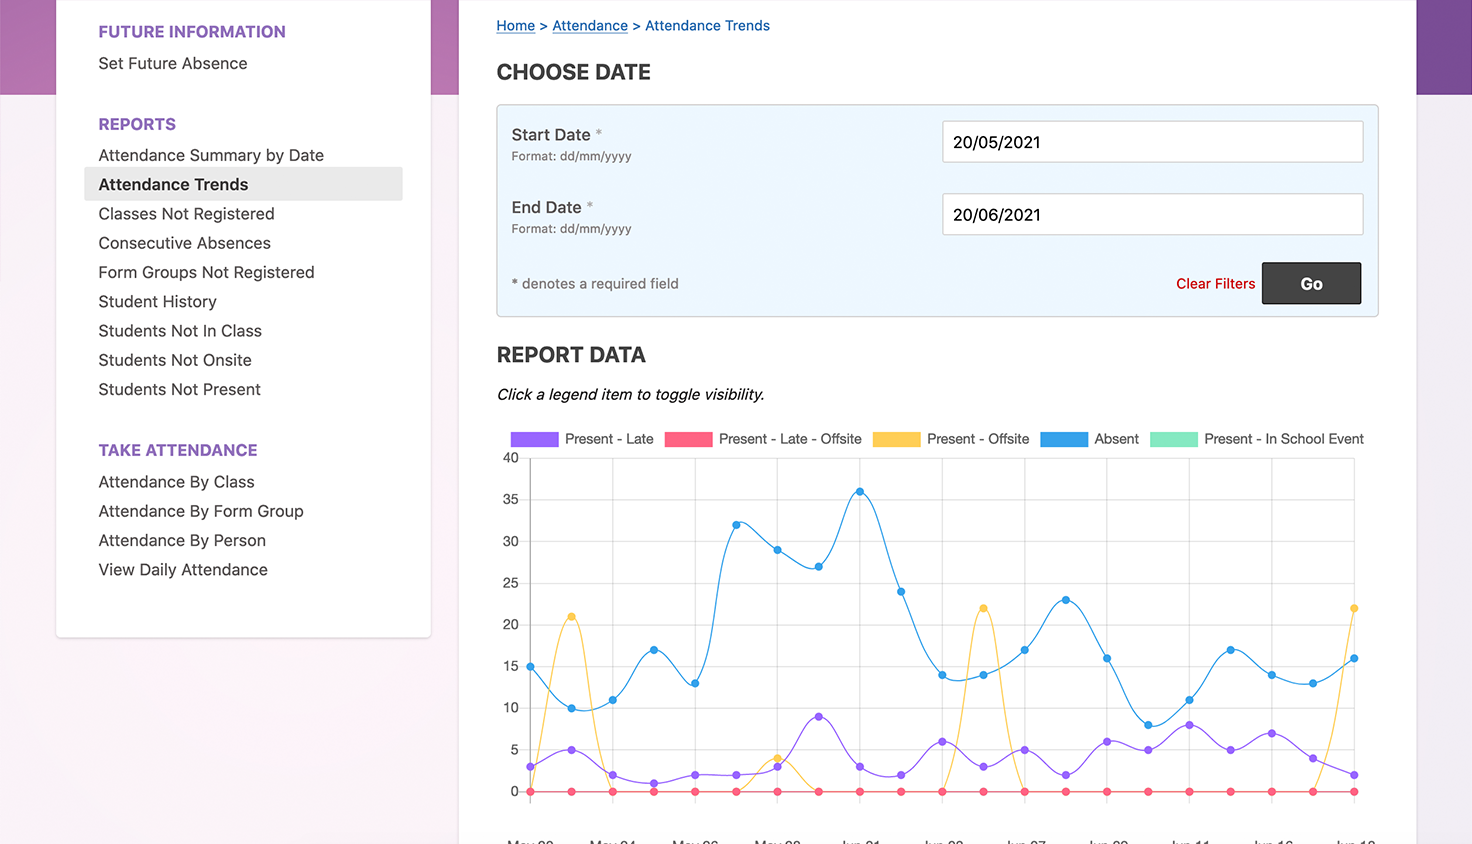Image resolution: width=1472 pixels, height=844 pixels.
Task: Open Students Not In Class report
Action: click(180, 331)
